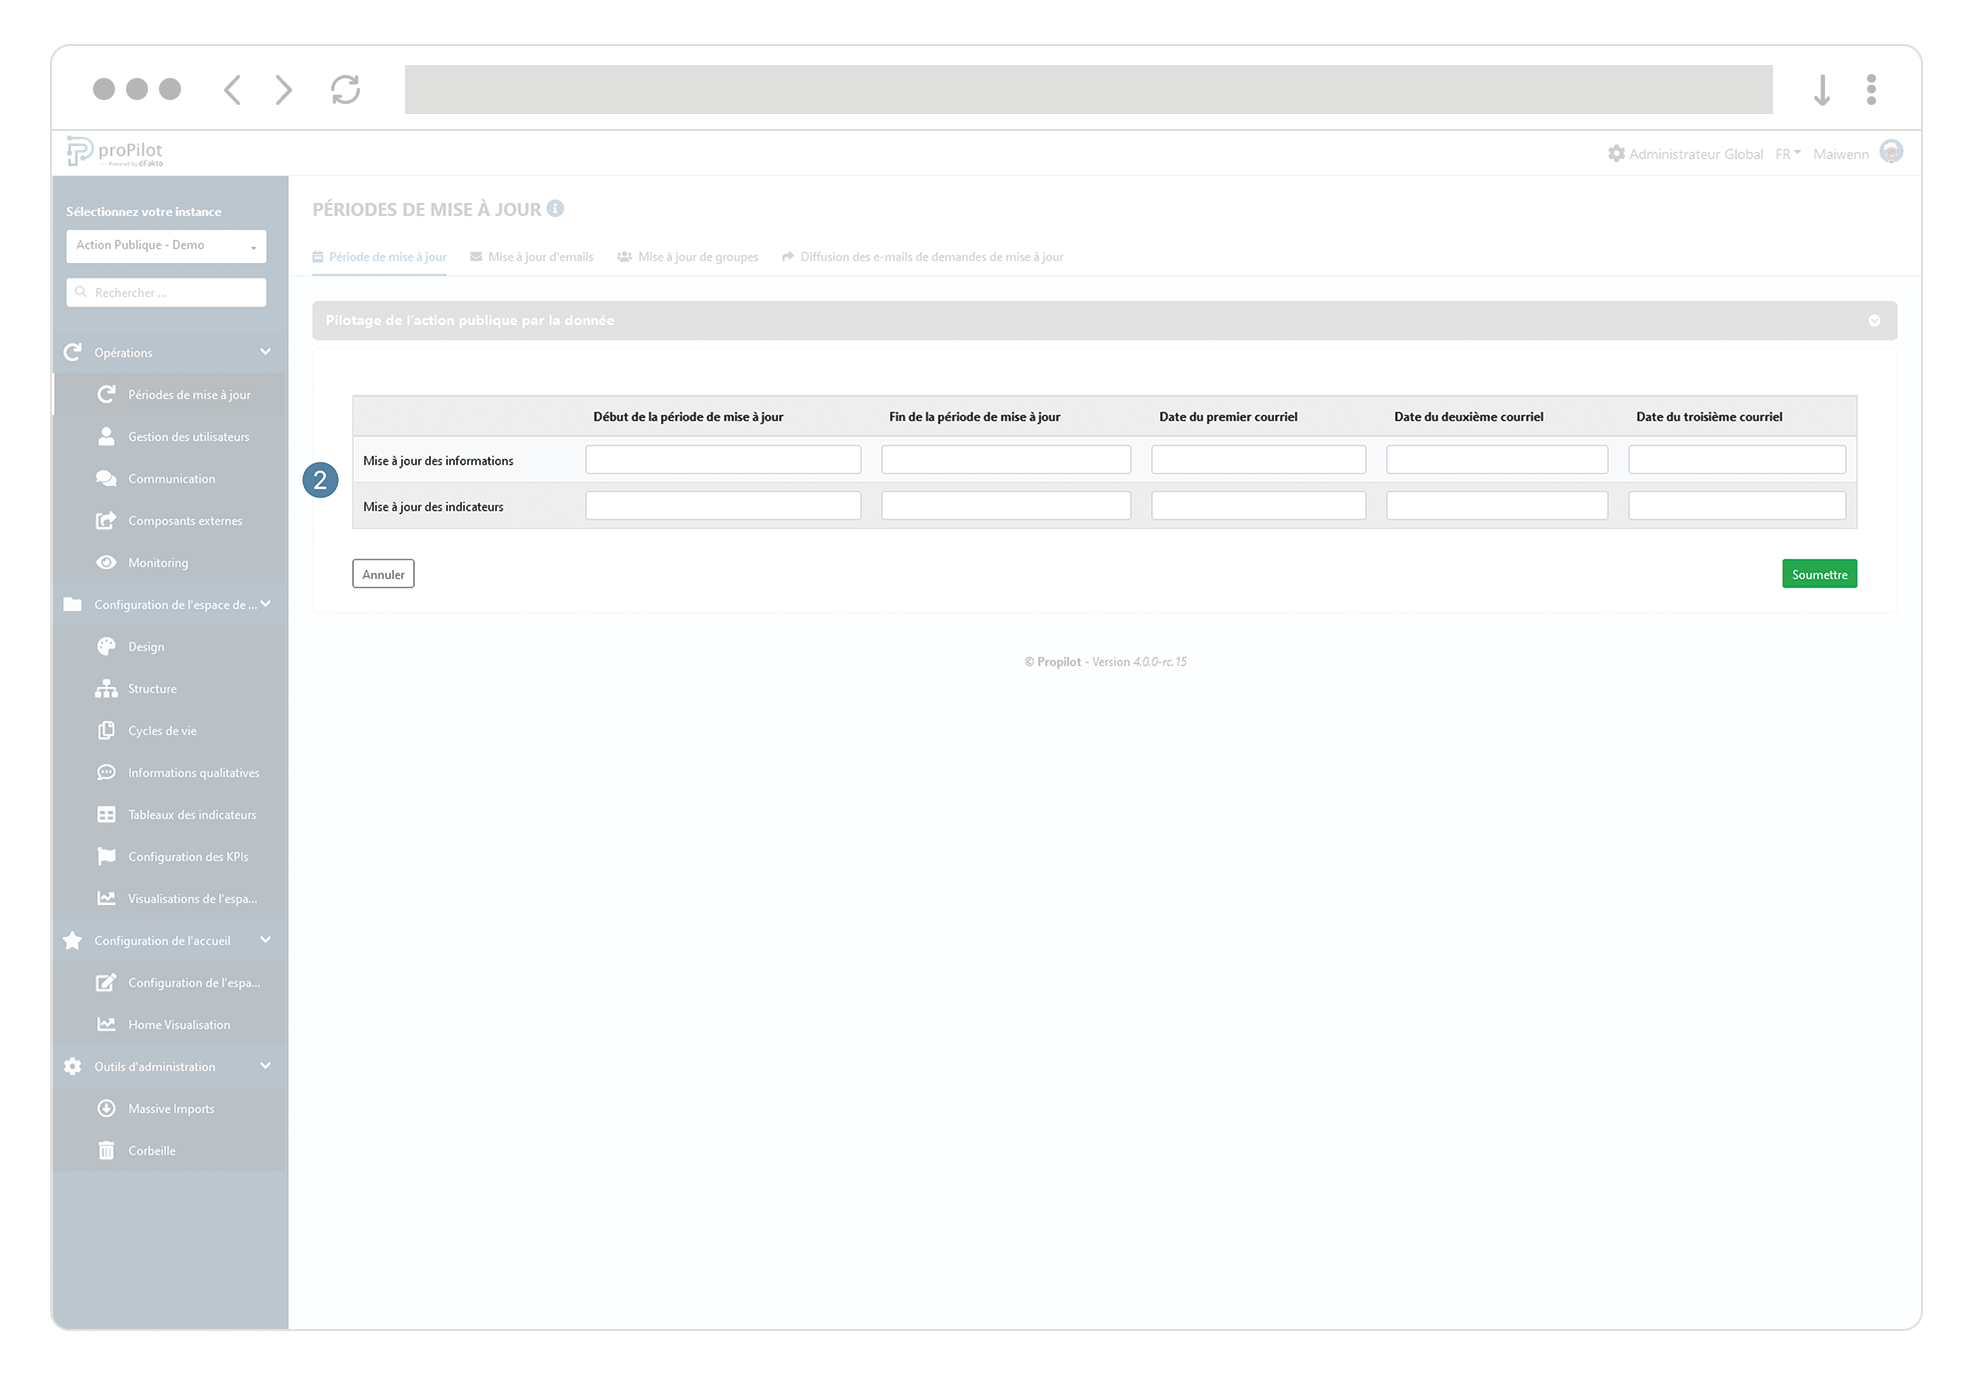Click first courriel date field for indicateurs
This screenshot has height=1384, width=1973.
click(x=1257, y=506)
